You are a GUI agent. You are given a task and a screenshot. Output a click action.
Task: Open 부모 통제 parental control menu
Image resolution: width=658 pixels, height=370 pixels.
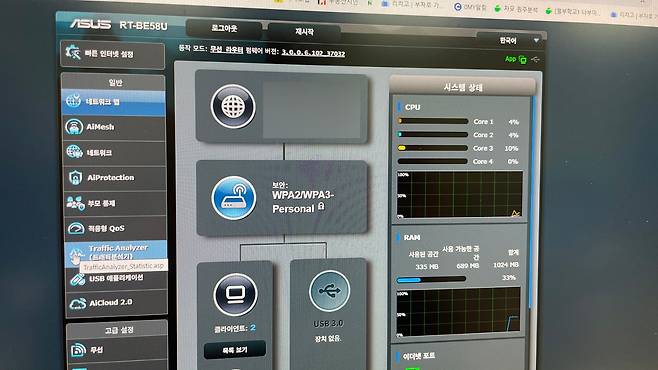115,203
